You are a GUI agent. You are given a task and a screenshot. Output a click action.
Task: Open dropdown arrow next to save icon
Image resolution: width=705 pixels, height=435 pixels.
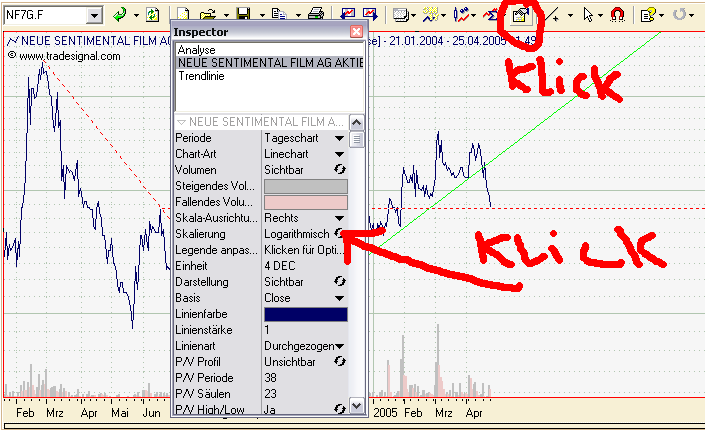point(262,15)
